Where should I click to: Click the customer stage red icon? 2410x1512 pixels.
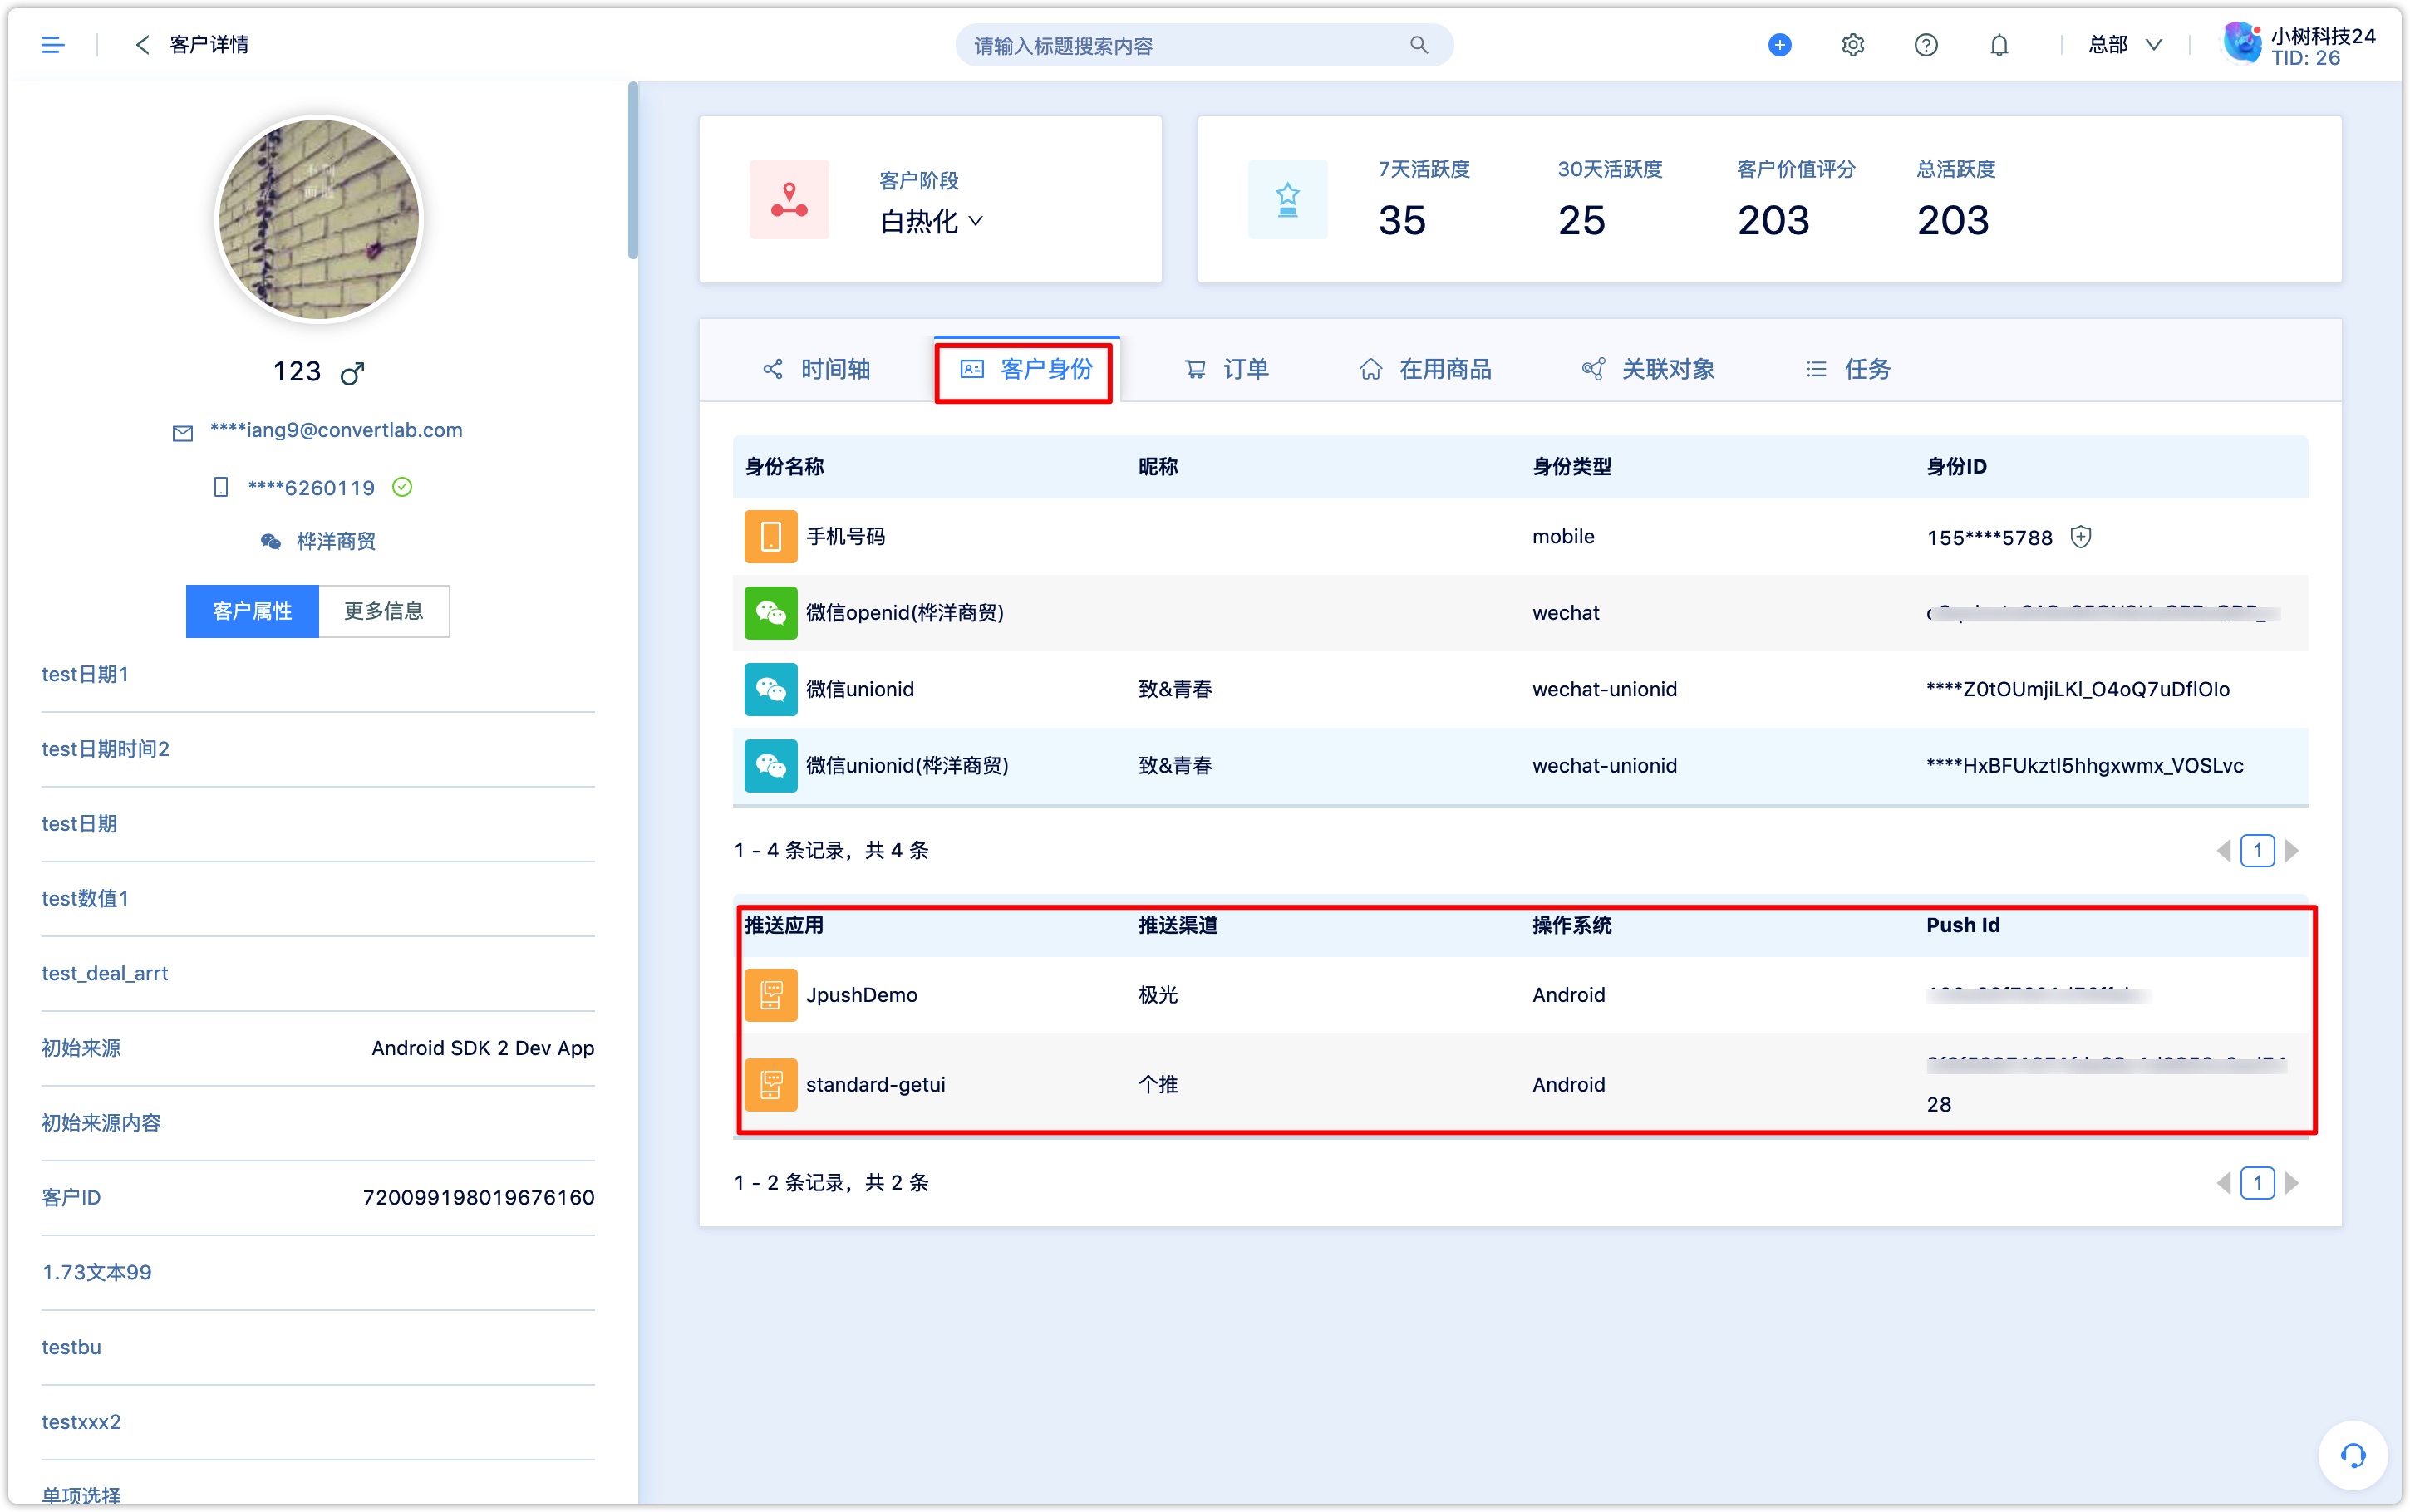click(x=789, y=199)
